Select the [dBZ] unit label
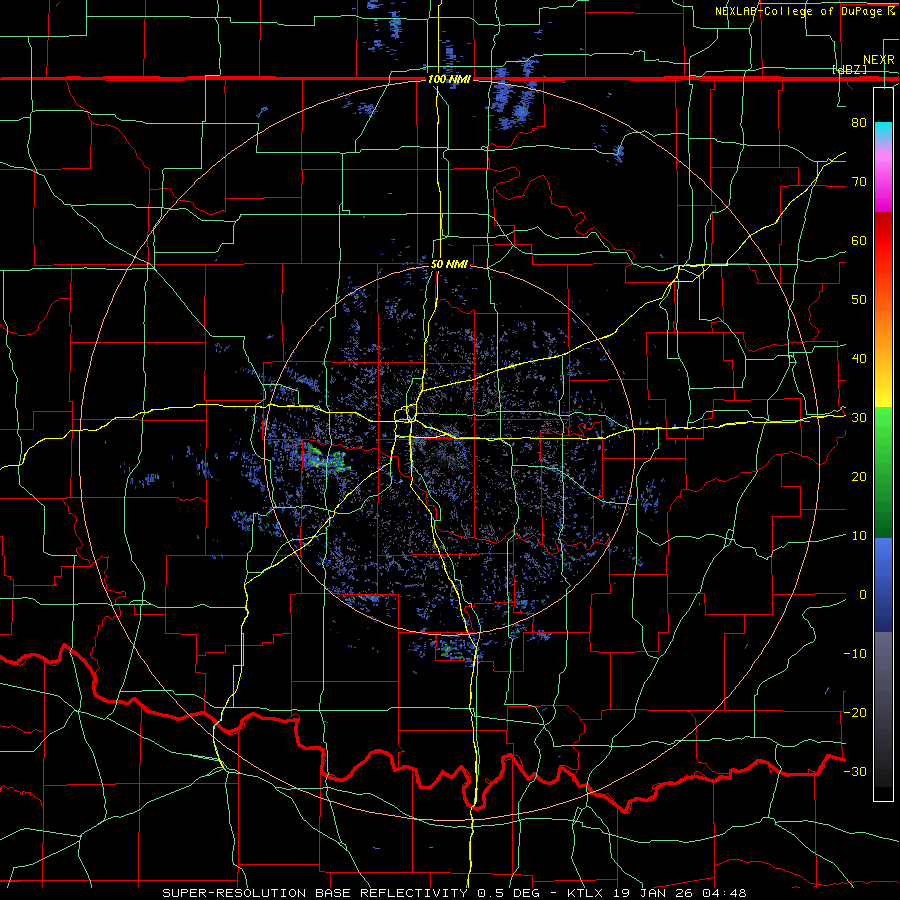This screenshot has width=900, height=900. click(x=849, y=70)
